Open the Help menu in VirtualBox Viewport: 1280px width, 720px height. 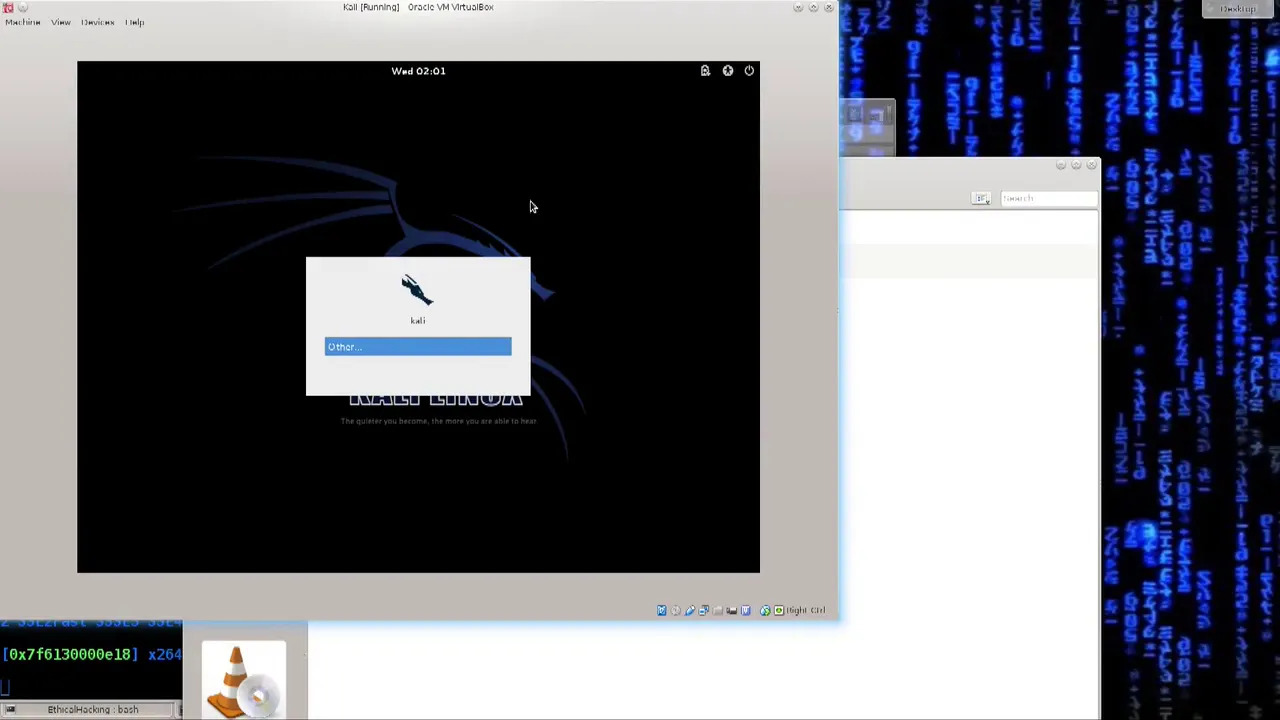[135, 22]
